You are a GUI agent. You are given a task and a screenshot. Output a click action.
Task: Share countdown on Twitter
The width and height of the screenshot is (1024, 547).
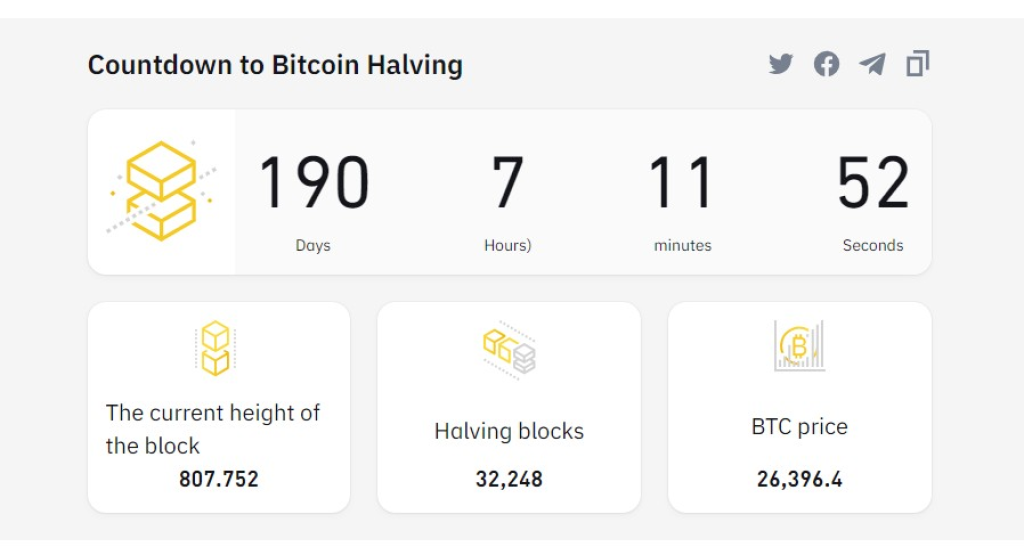(x=780, y=64)
